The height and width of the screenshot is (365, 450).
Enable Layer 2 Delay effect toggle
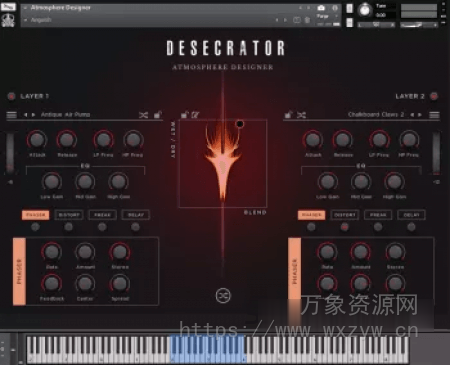click(x=411, y=227)
